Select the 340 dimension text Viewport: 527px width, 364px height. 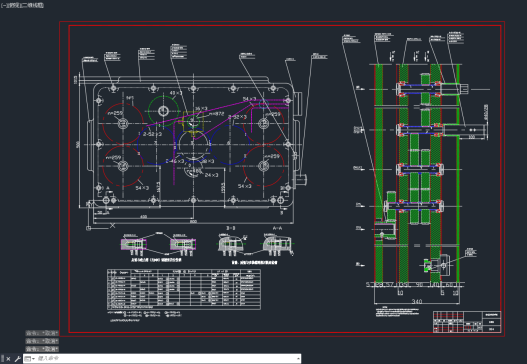click(x=417, y=301)
